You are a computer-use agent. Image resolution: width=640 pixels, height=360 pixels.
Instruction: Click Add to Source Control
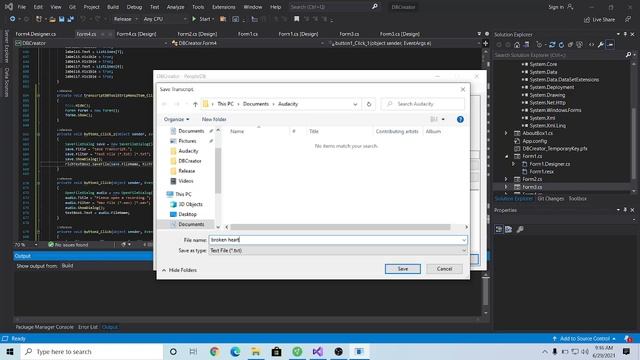click(x=584, y=338)
